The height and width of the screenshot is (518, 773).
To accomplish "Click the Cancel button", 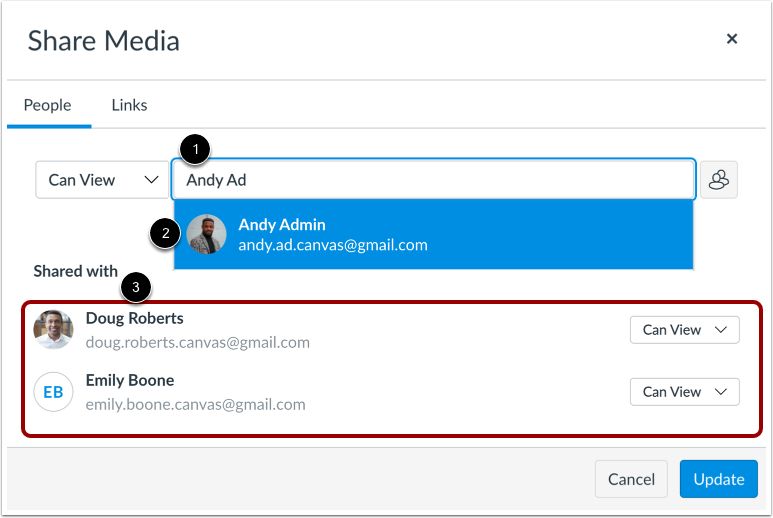I will [x=631, y=479].
